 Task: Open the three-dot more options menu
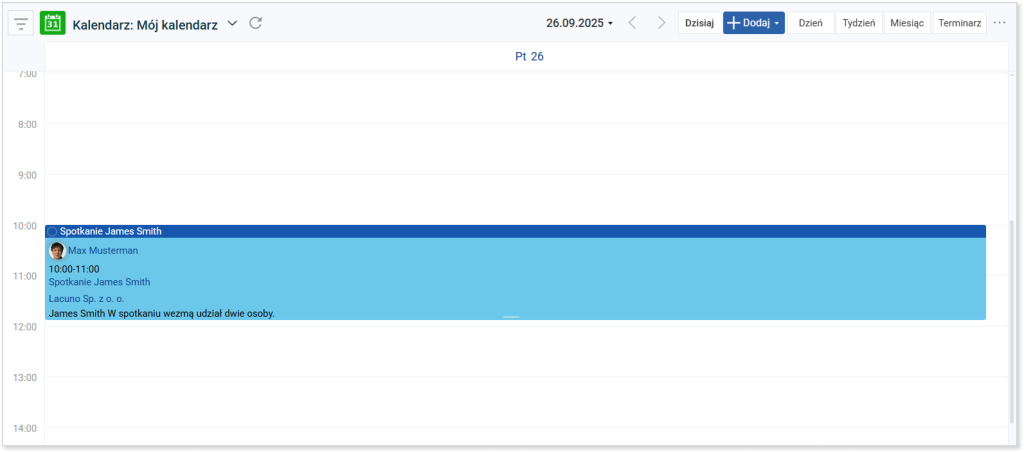(999, 23)
